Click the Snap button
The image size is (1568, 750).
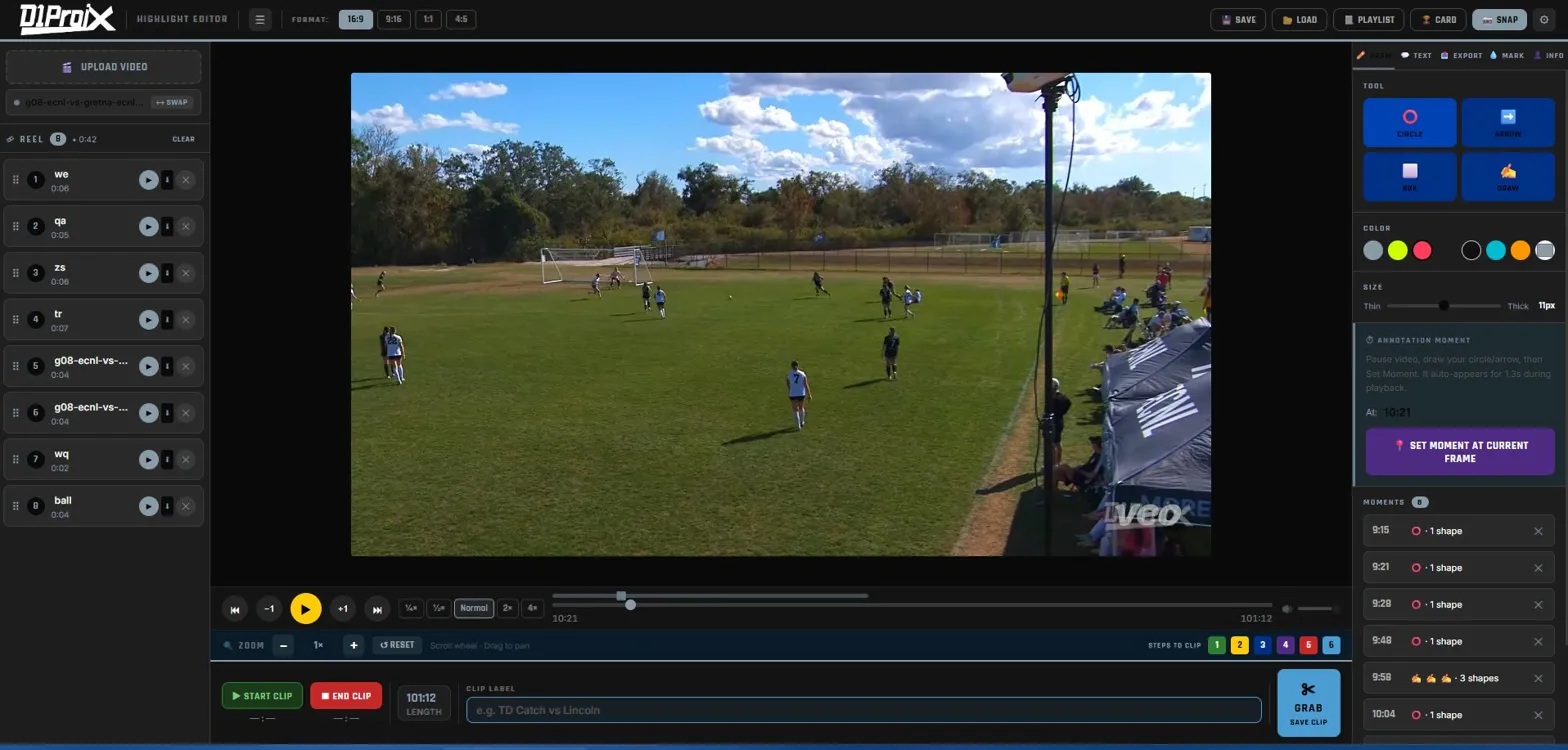(x=1500, y=19)
